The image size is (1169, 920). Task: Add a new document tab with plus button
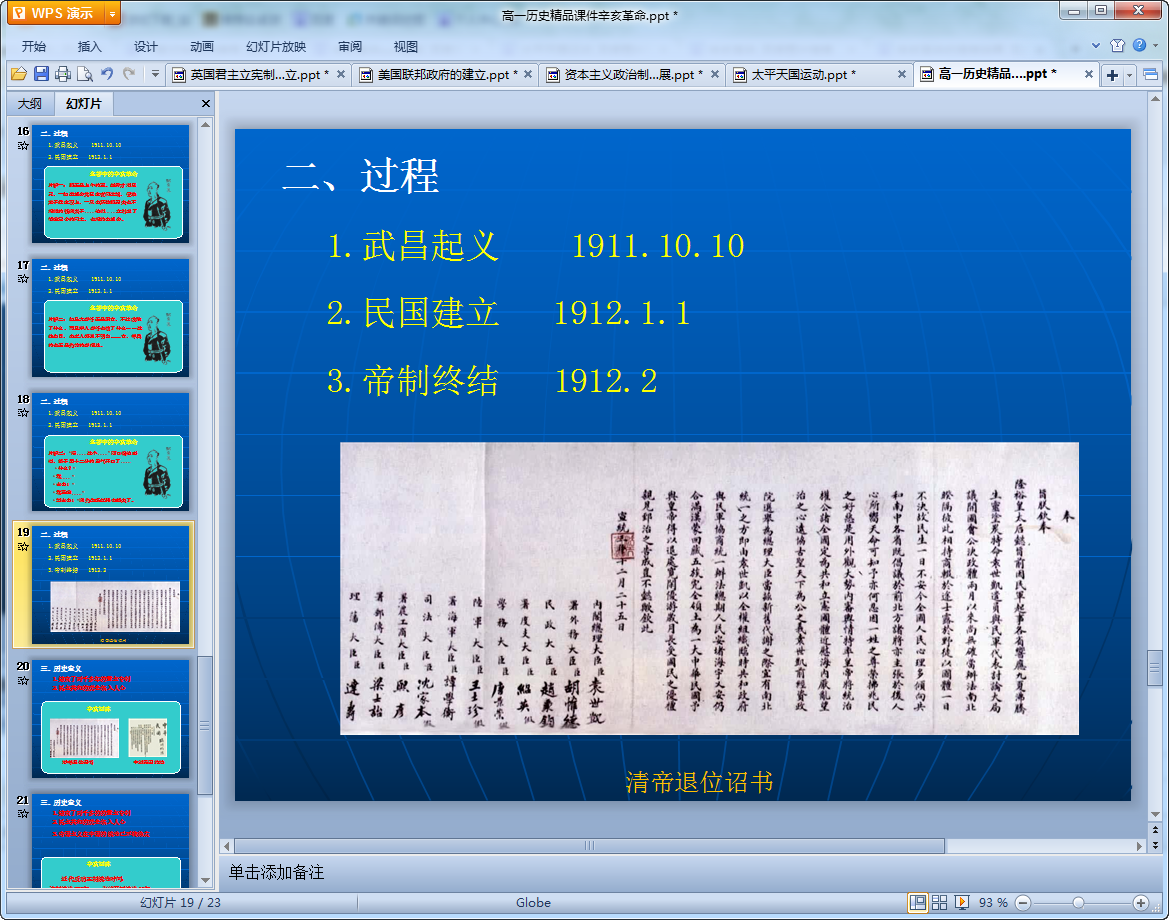1112,75
